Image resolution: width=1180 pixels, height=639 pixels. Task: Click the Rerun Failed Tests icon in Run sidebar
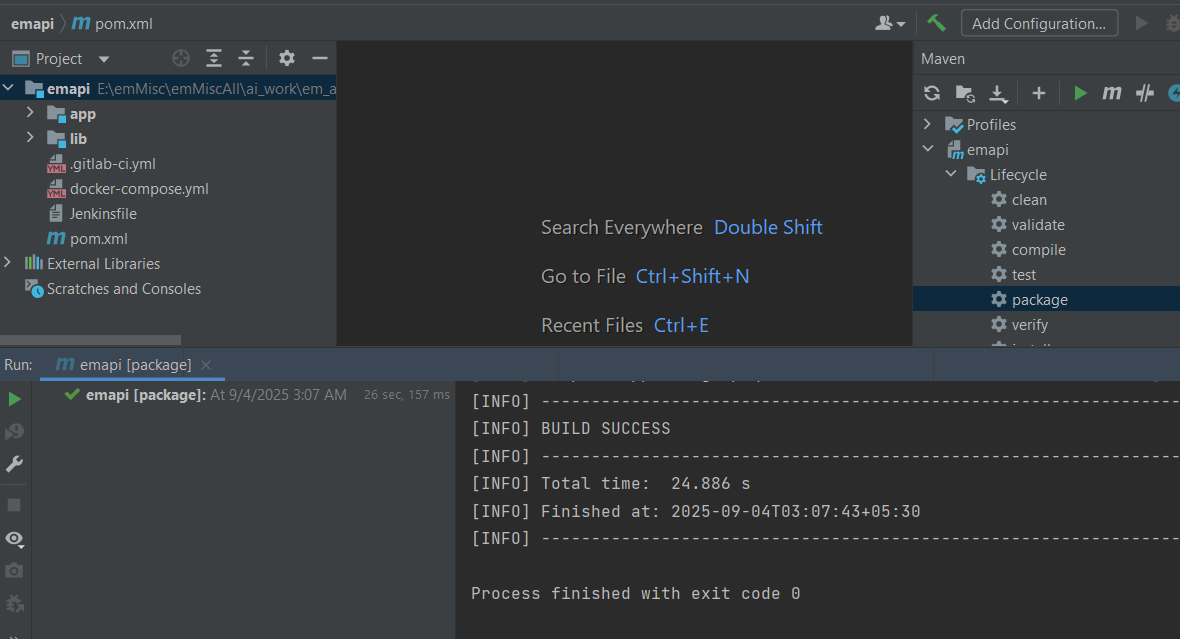[14, 431]
